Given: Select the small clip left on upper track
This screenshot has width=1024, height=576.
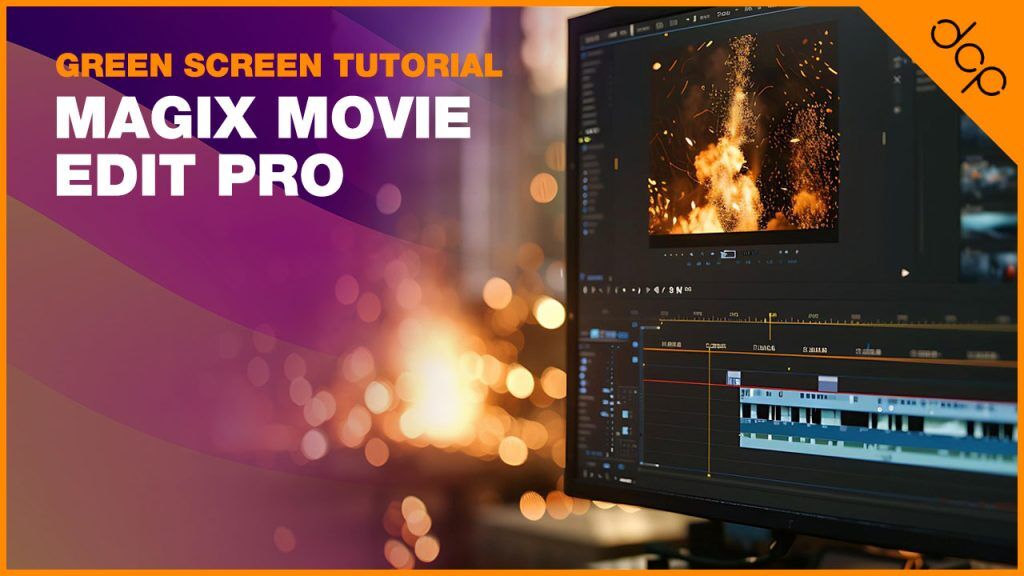Looking at the screenshot, I should [x=734, y=377].
